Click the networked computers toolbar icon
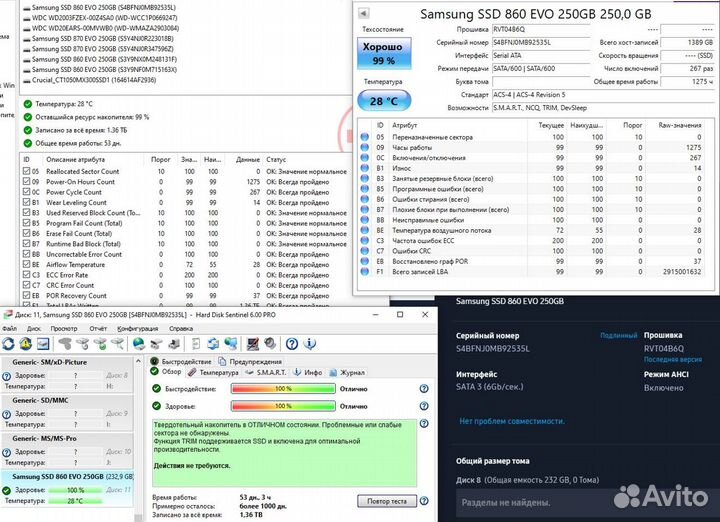The image size is (720, 522). [231, 343]
